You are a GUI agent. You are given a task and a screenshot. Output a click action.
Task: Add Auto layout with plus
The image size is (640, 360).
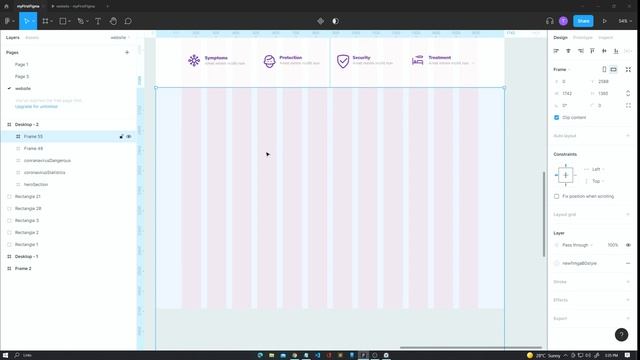628,136
